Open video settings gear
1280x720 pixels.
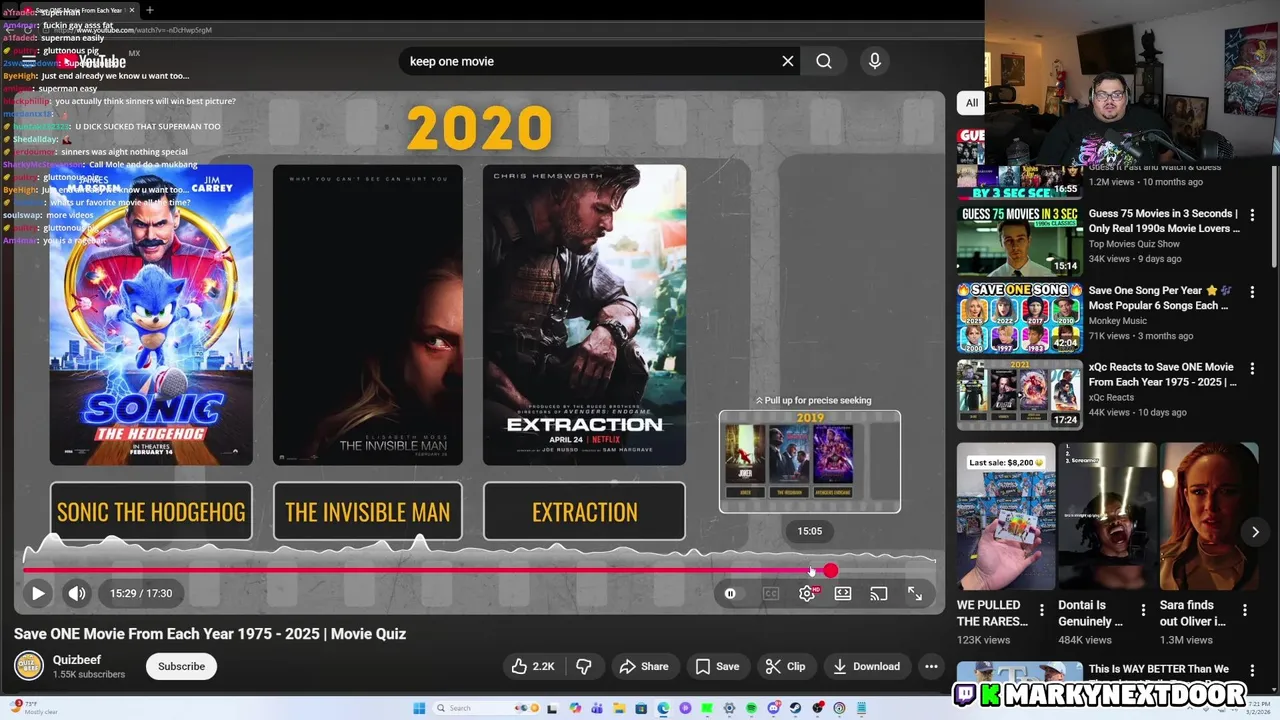pyautogui.click(x=807, y=593)
